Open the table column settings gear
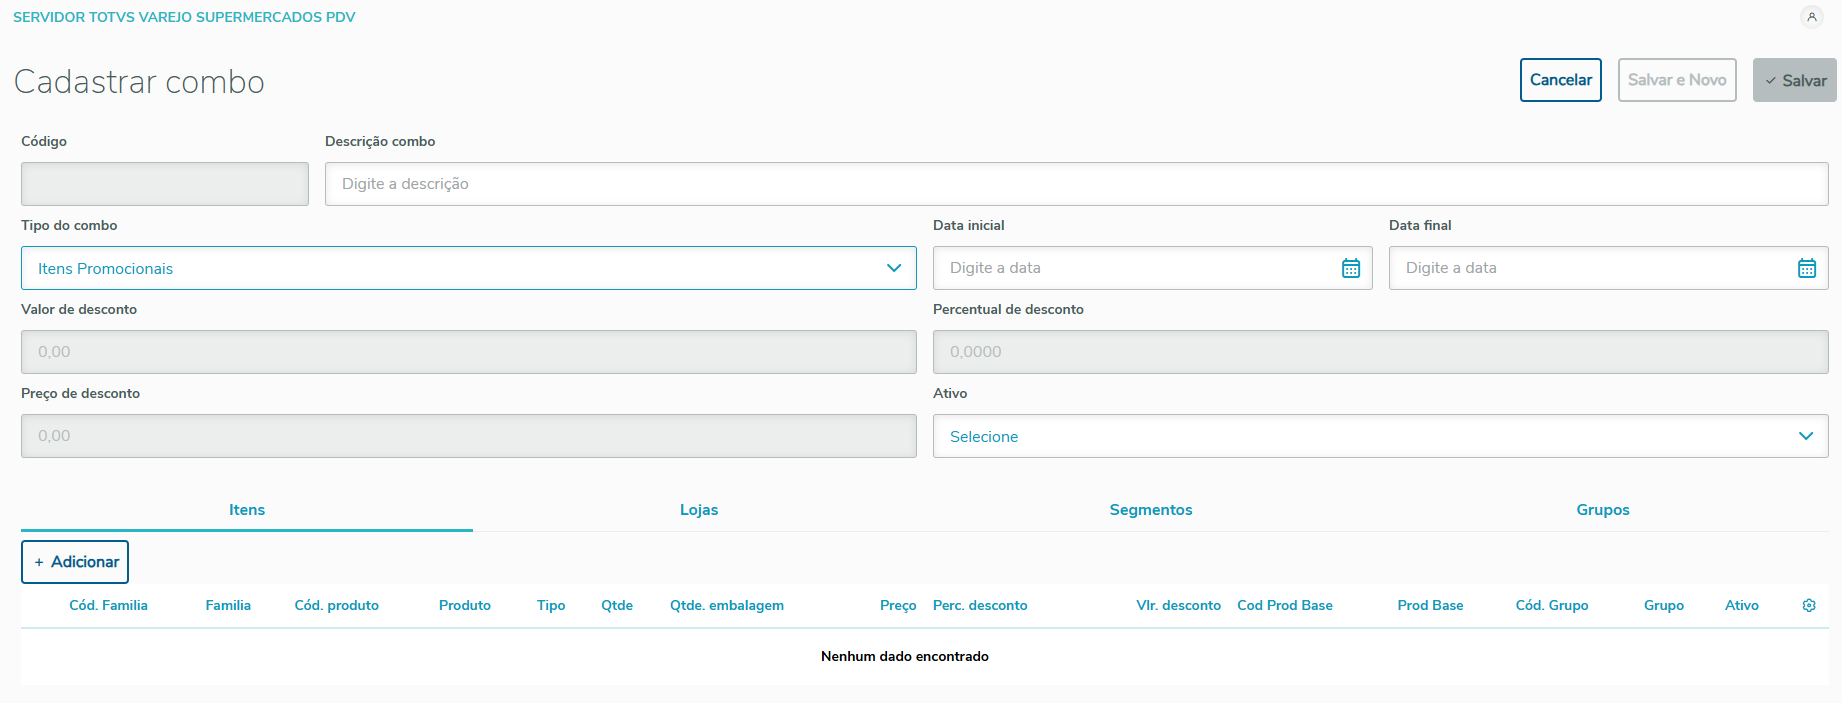Image resolution: width=1842 pixels, height=703 pixels. coord(1808,606)
